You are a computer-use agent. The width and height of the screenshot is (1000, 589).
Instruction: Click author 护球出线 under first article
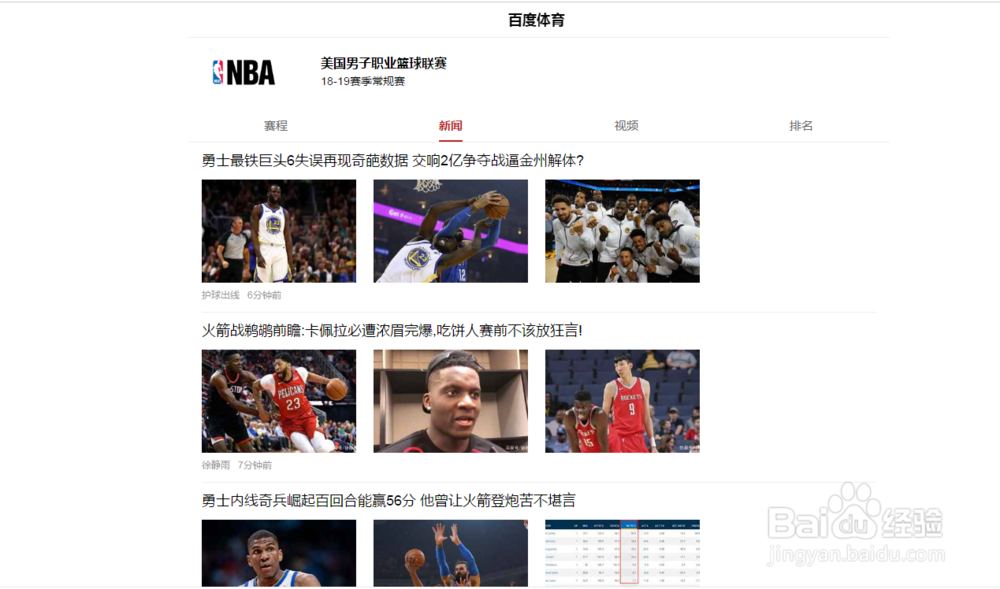point(221,294)
